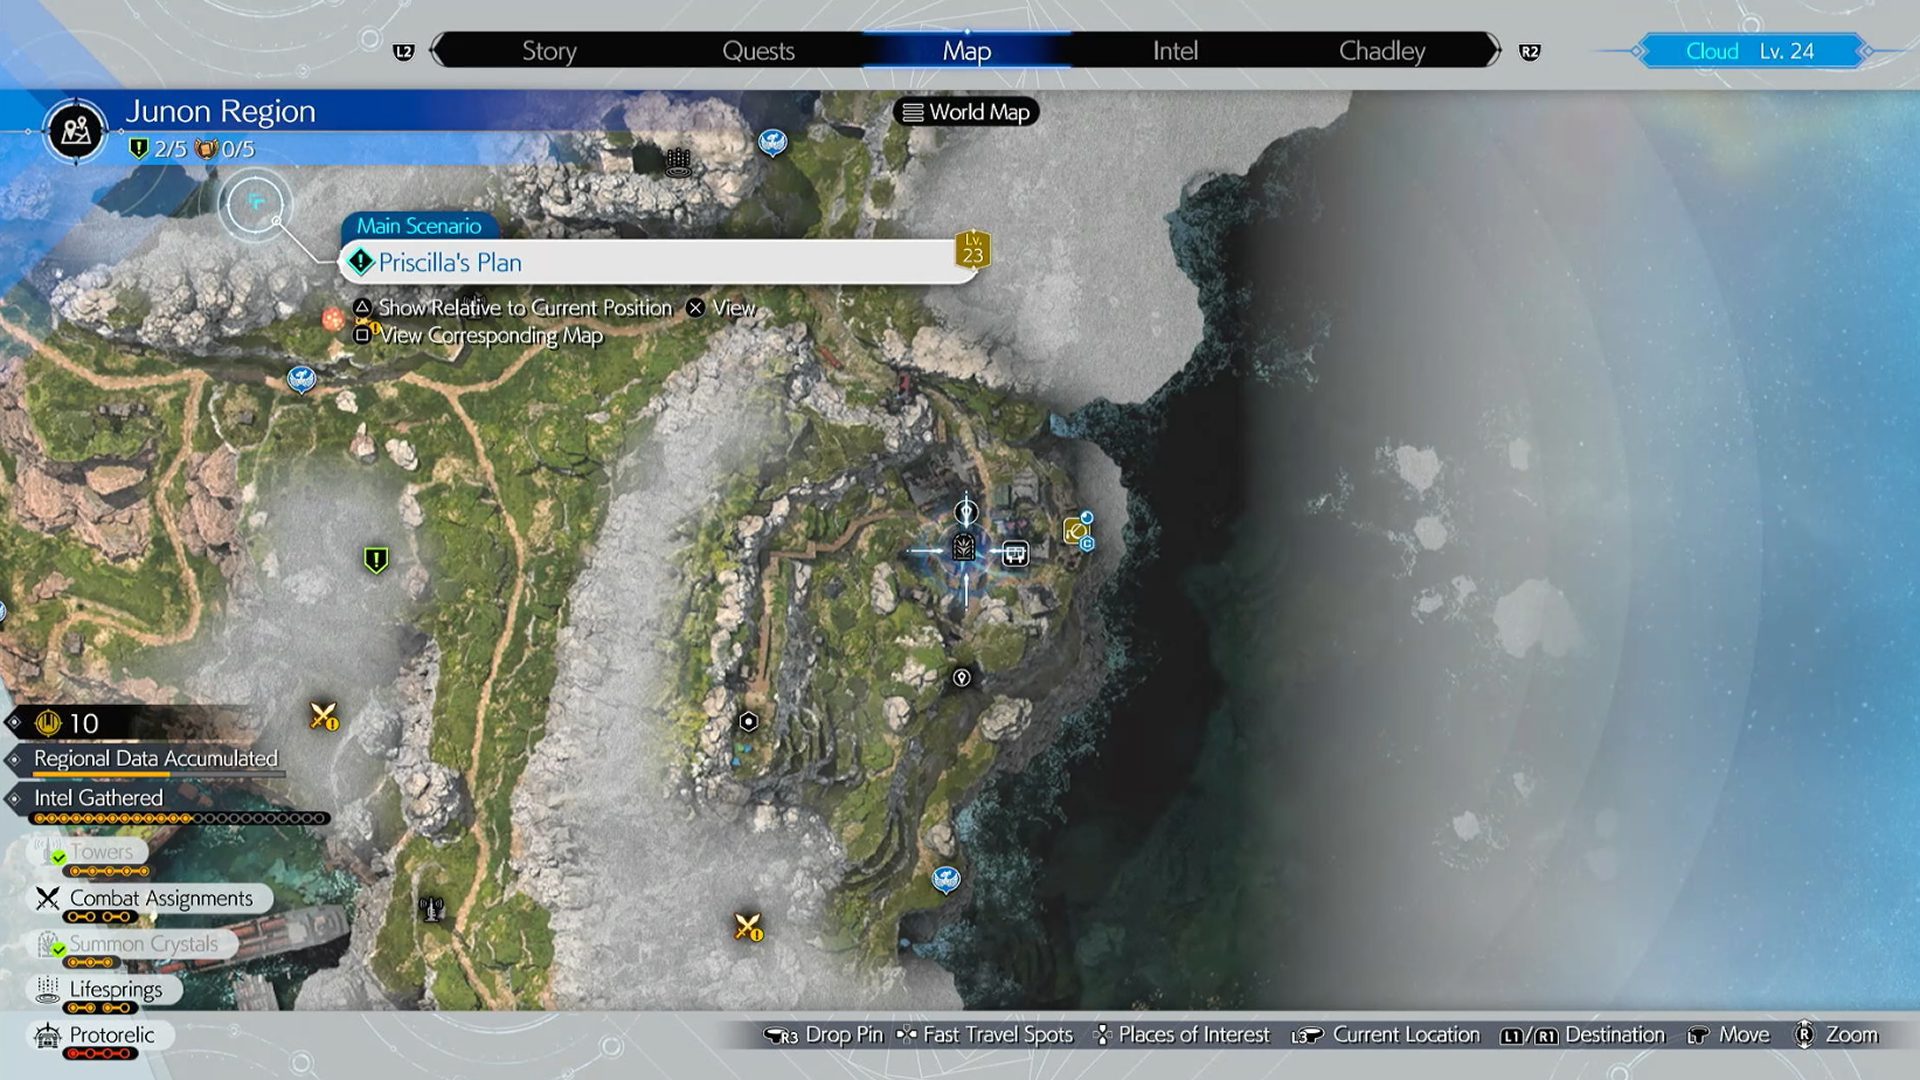Click the R2 next-tab button icon
The height and width of the screenshot is (1080, 1920).
pos(1530,52)
